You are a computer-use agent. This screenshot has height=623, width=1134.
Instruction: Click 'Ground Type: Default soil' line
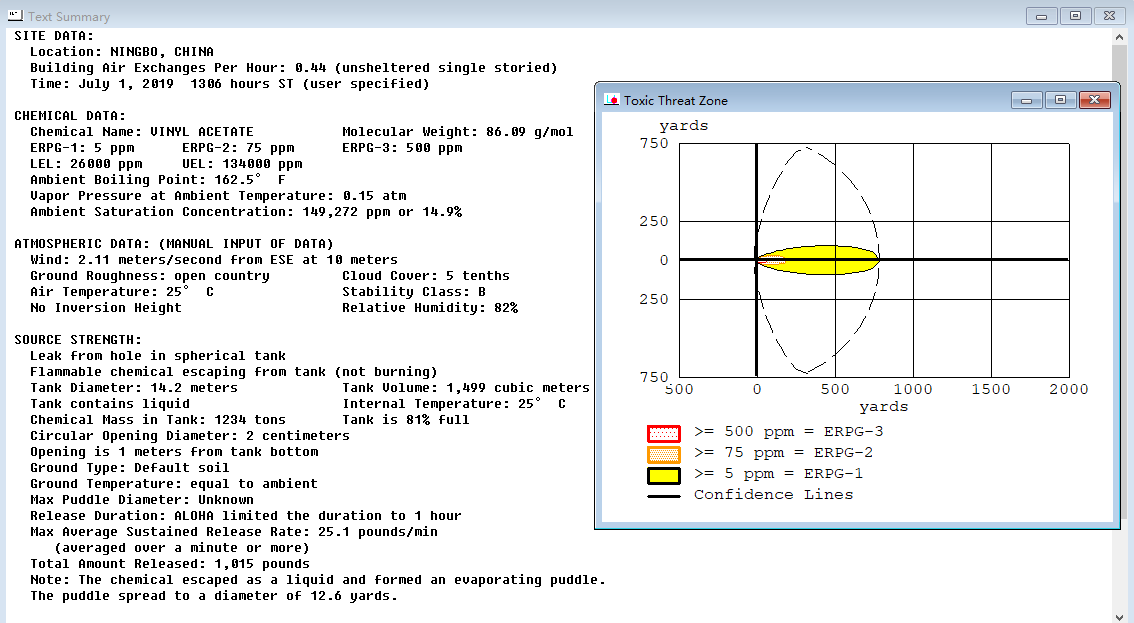coord(130,467)
